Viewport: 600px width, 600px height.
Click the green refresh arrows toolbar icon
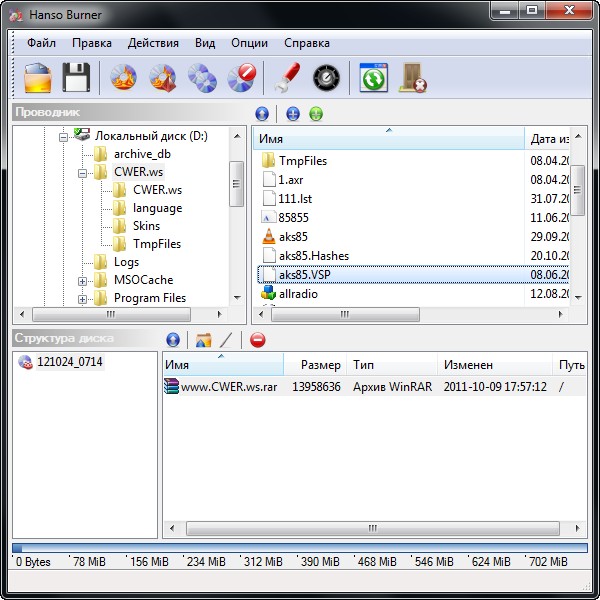(x=373, y=77)
